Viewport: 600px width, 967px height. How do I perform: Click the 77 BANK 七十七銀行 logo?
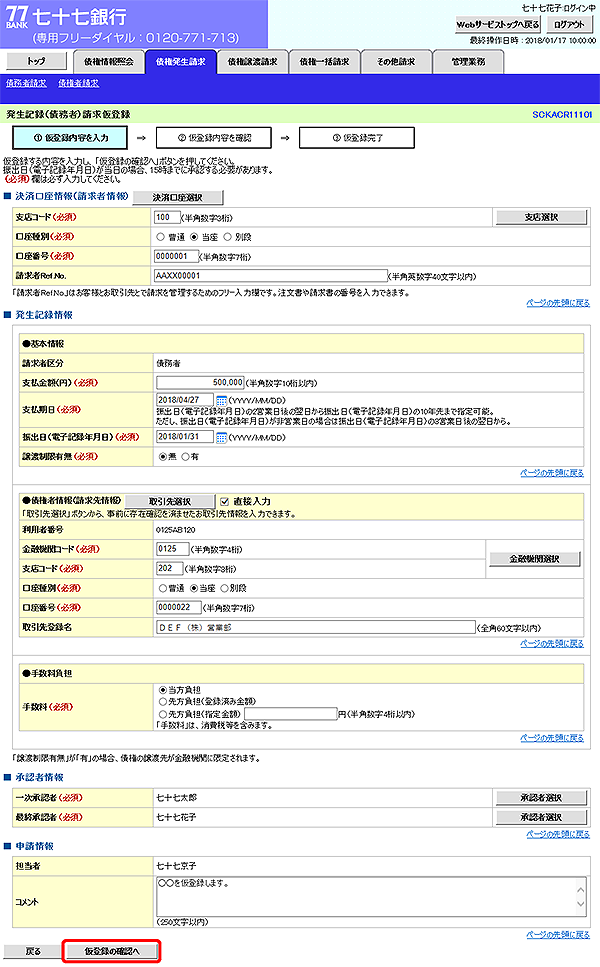66,17
